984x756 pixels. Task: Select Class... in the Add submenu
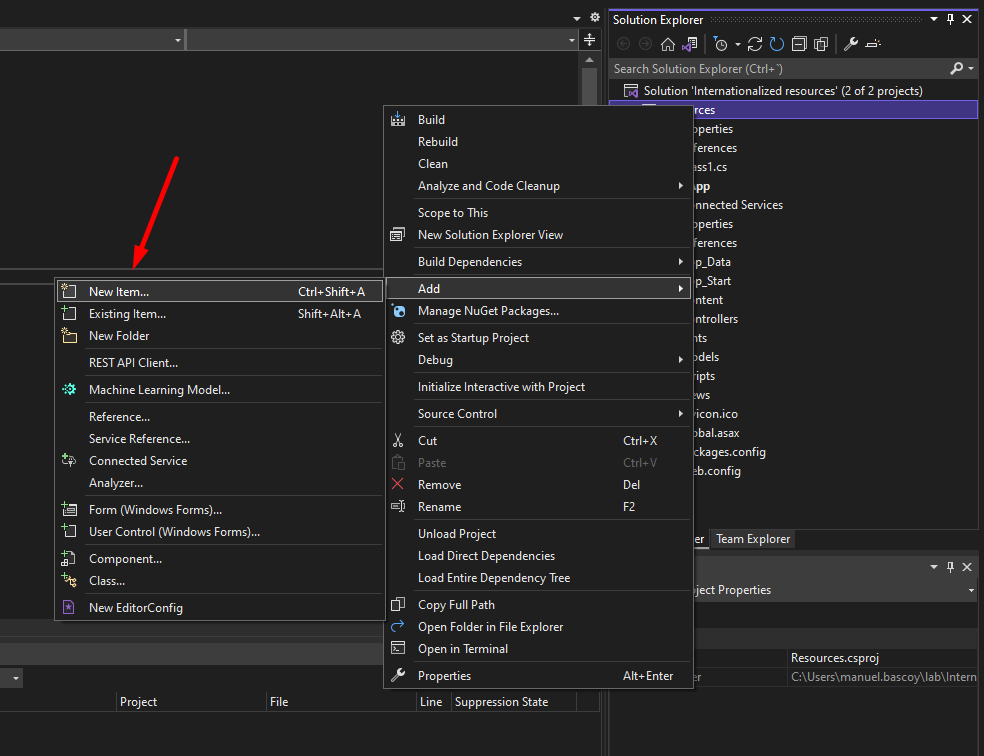click(107, 581)
